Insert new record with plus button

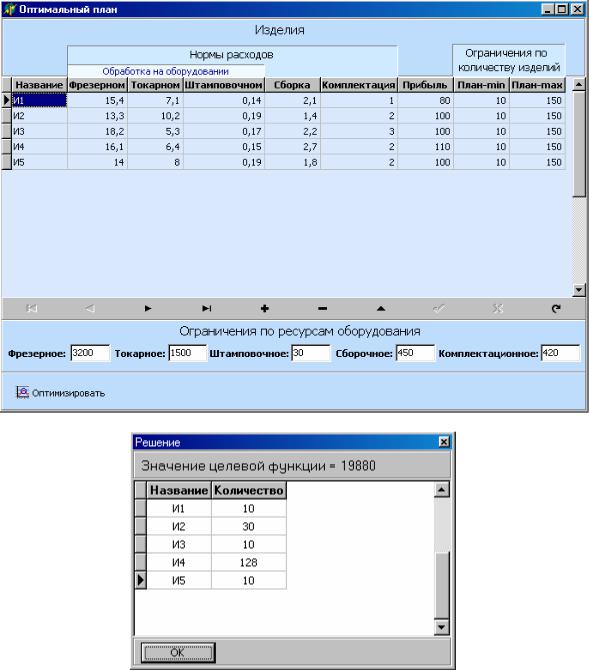[x=265, y=308]
